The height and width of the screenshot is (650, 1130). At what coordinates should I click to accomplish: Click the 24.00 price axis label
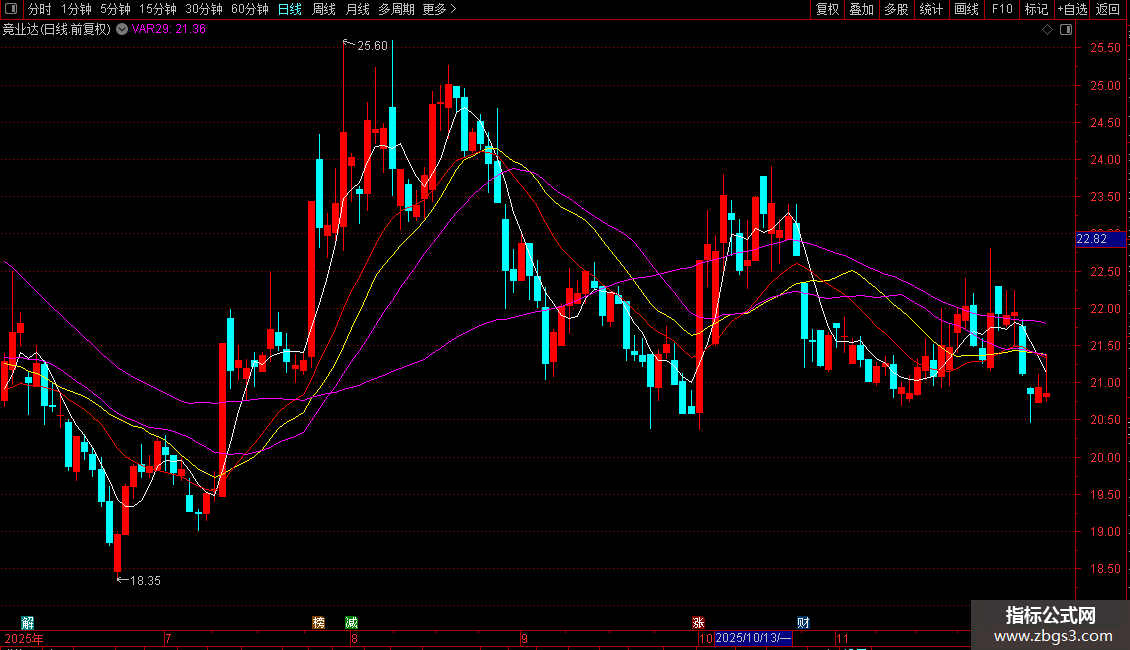pos(1105,160)
